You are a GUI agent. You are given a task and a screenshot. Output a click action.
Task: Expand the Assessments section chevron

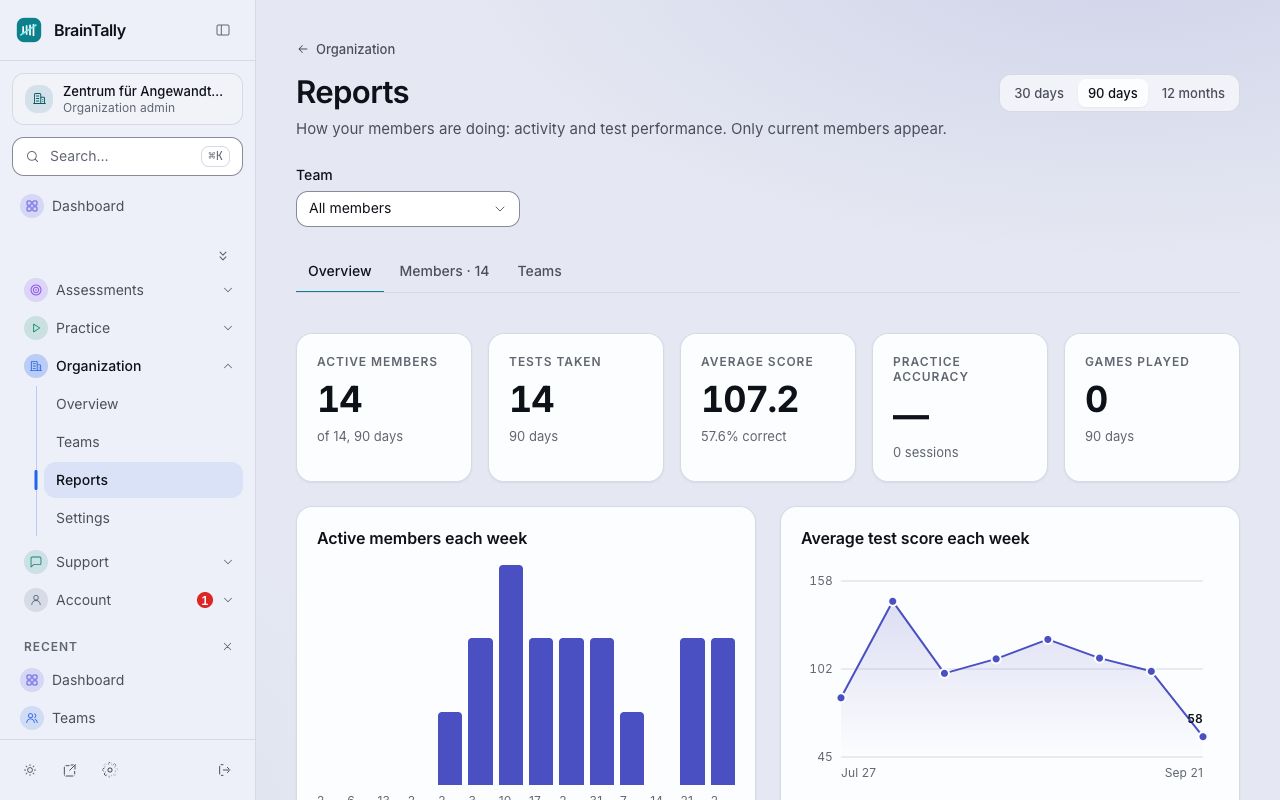[x=228, y=290]
